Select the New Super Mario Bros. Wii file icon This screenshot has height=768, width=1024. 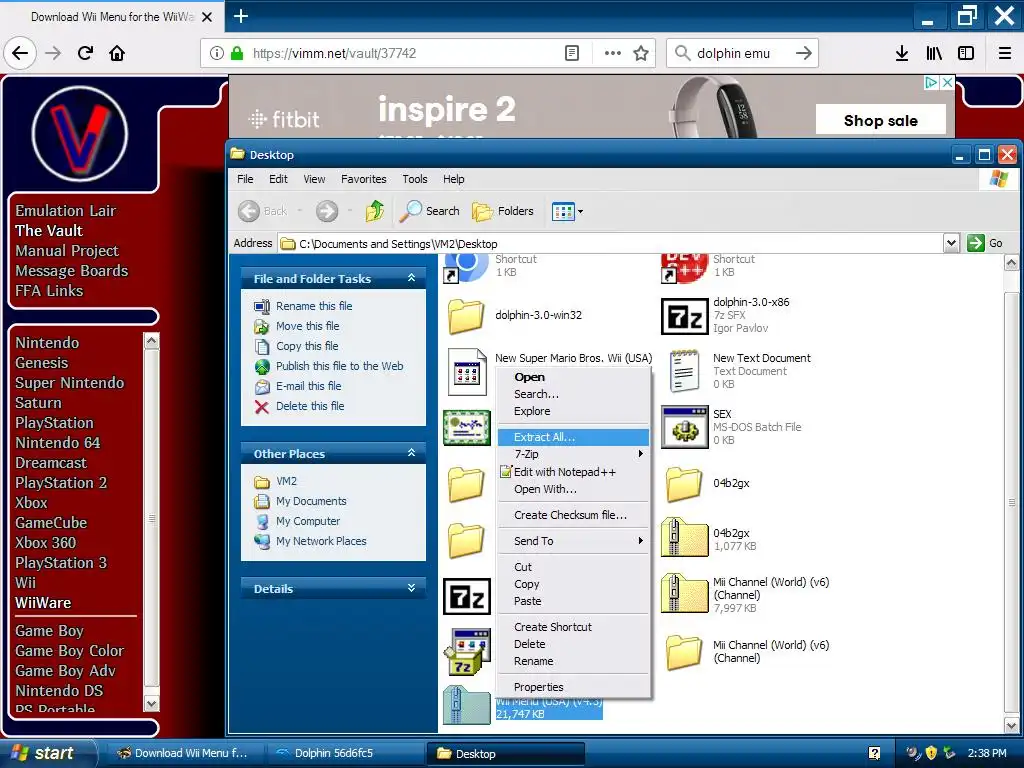[x=467, y=372]
